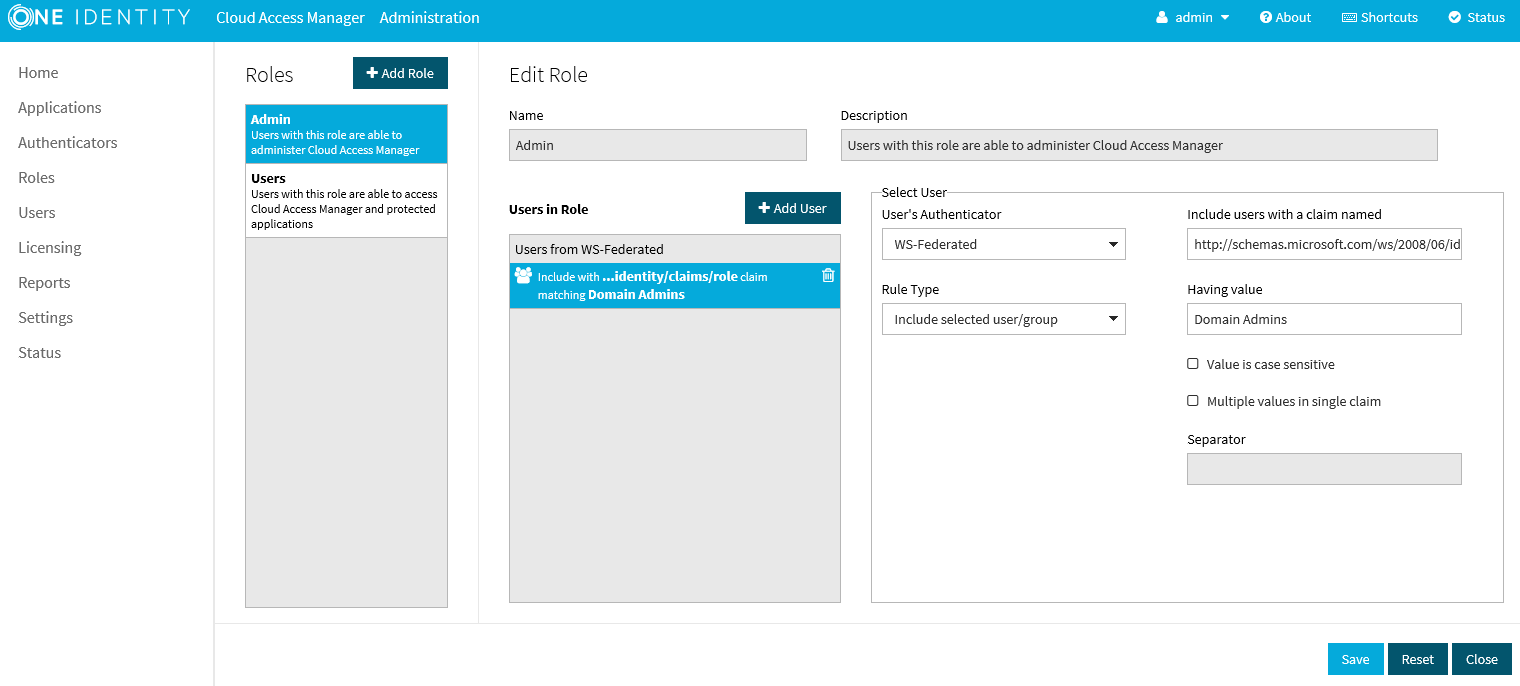Open the User's Authenticator dropdown
This screenshot has width=1520, height=686.
click(1003, 244)
